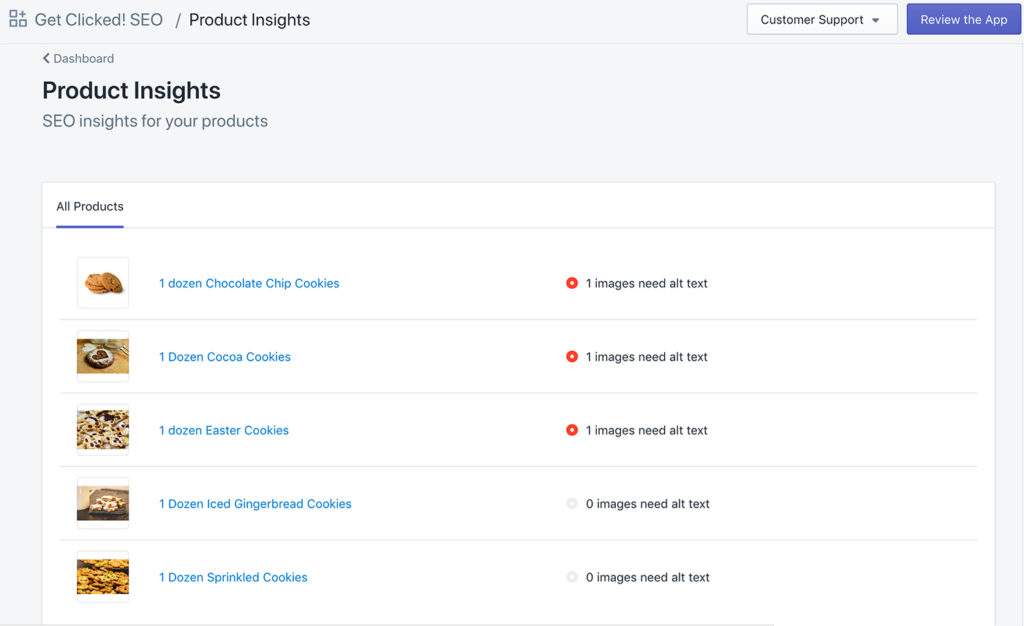Open the Get Clicked! SEO breadcrumb link
Image resolution: width=1024 pixels, height=626 pixels.
point(99,20)
